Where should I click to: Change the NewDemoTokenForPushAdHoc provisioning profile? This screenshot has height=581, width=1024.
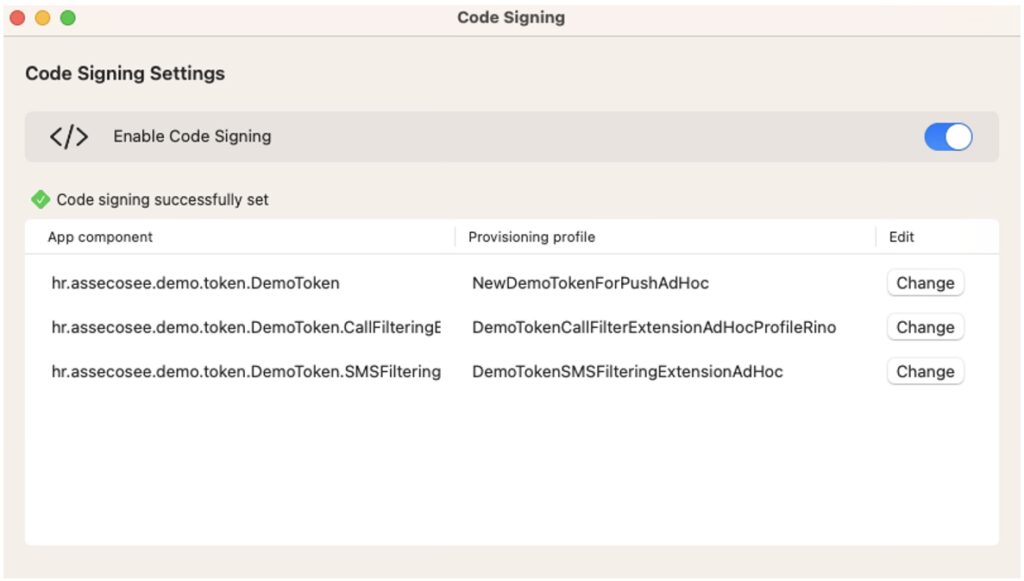click(x=925, y=283)
